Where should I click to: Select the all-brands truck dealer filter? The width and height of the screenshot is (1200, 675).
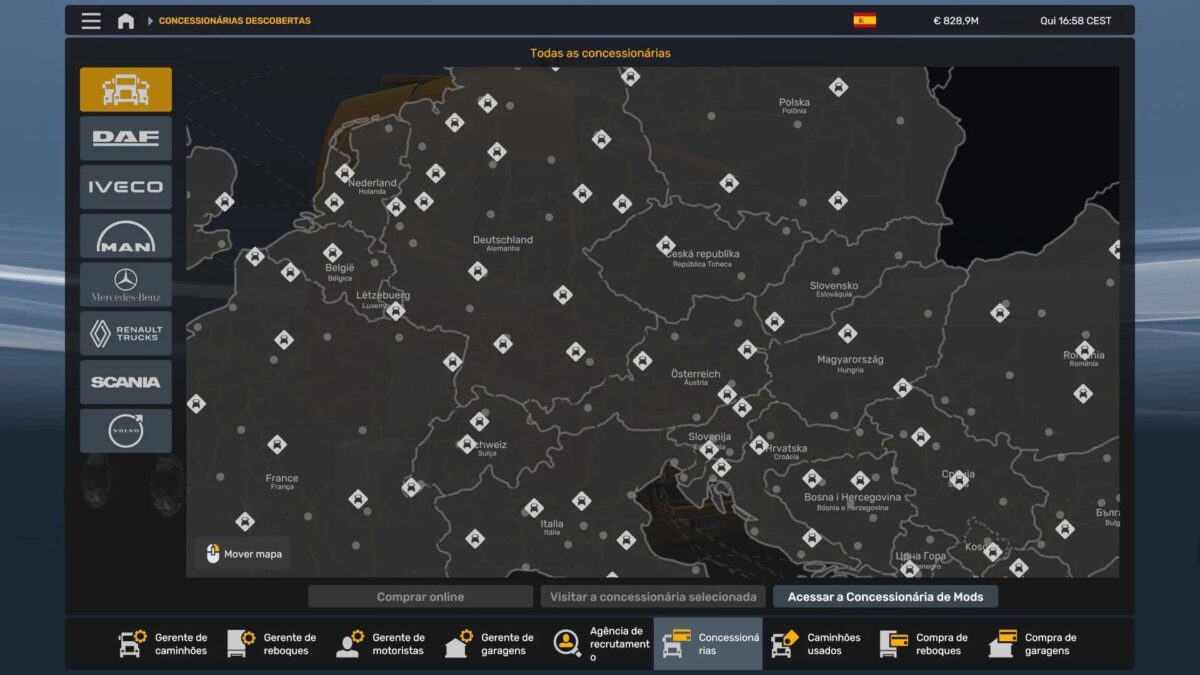[x=126, y=90]
